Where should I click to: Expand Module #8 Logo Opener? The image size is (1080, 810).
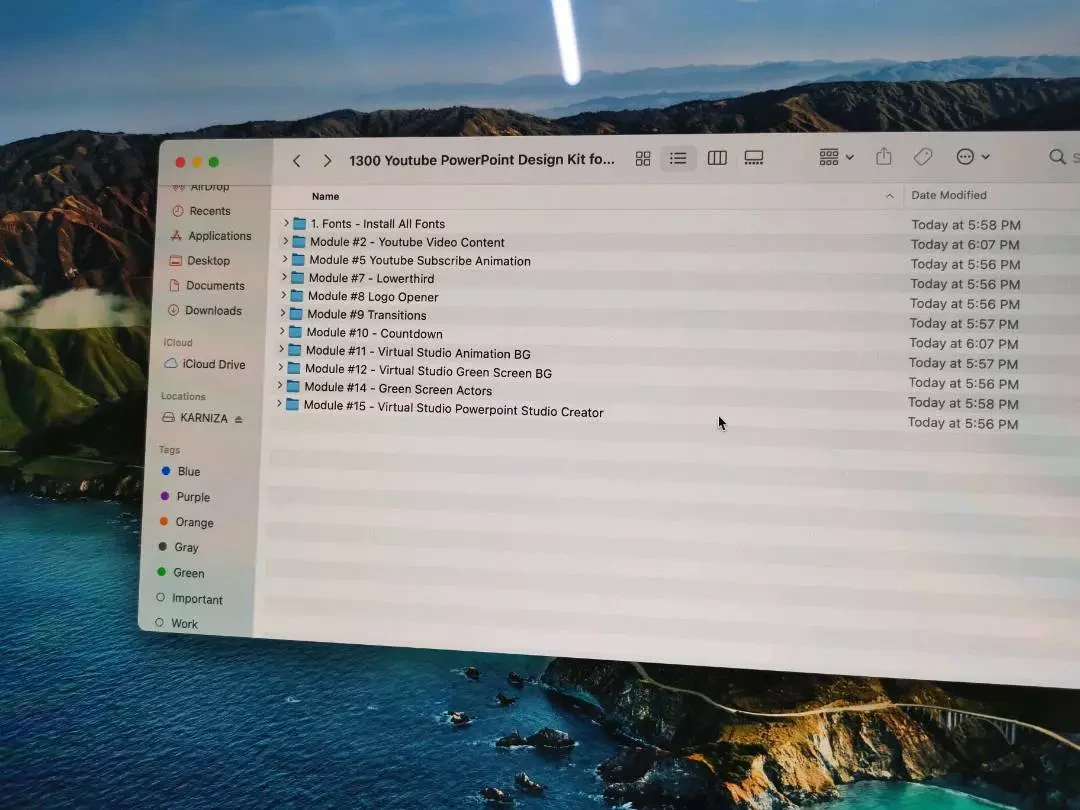[283, 295]
